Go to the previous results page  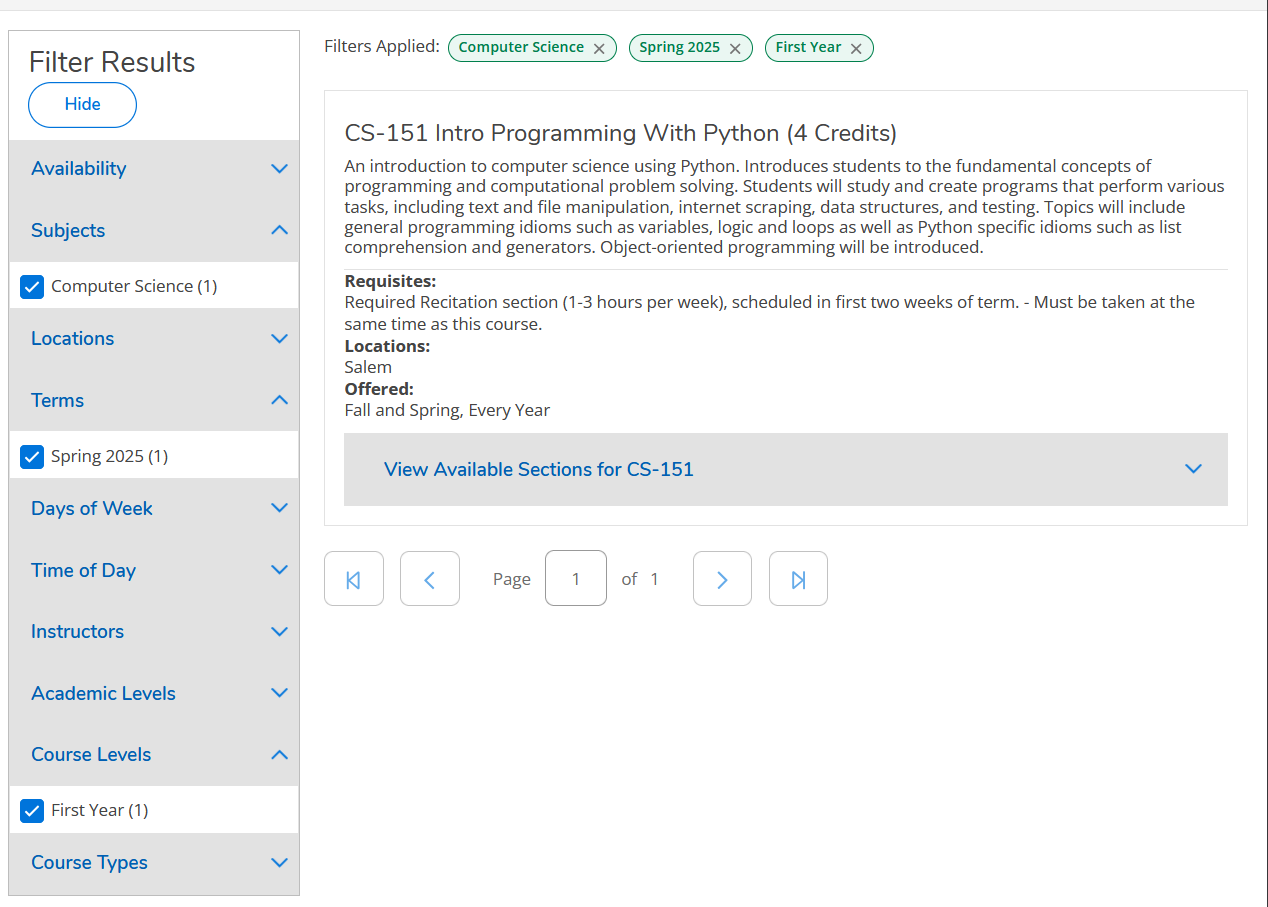429,579
